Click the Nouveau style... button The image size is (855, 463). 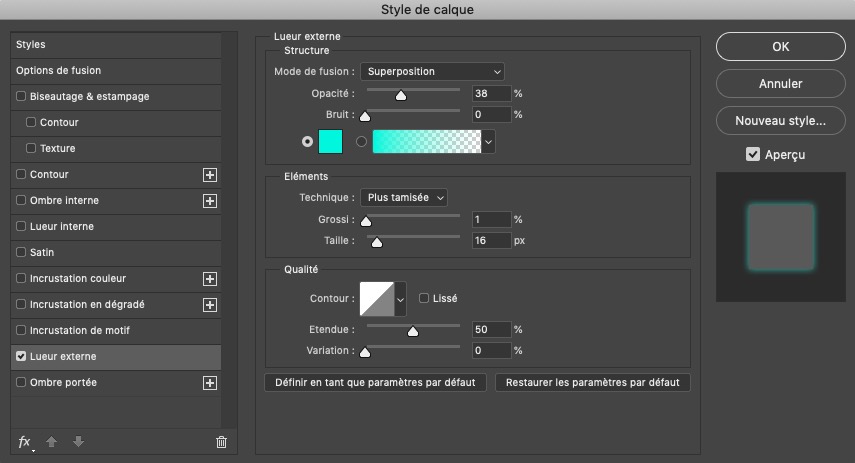[x=780, y=121]
